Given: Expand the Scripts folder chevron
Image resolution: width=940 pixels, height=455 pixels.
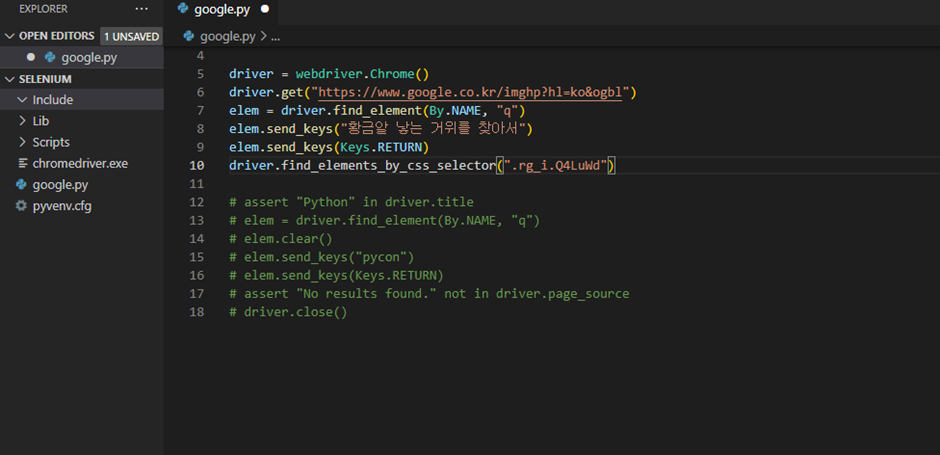Looking at the screenshot, I should click(x=23, y=142).
